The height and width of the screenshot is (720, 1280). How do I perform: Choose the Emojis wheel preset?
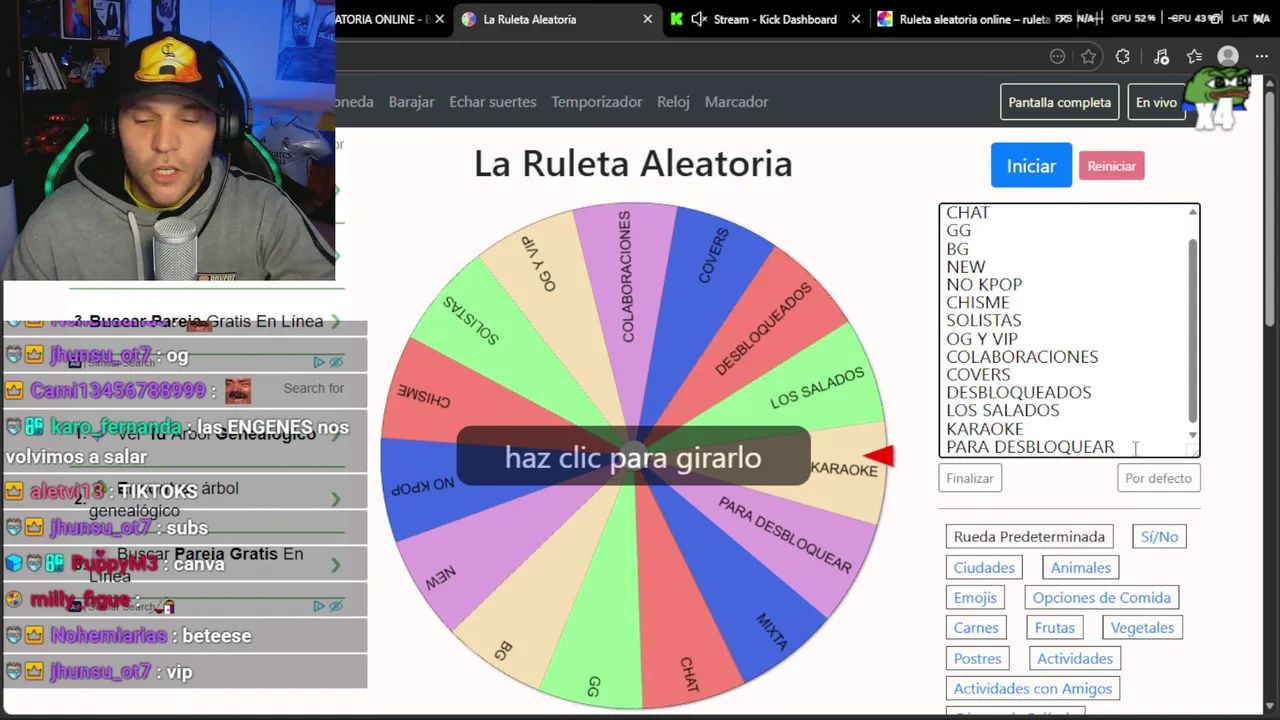pyautogui.click(x=975, y=598)
